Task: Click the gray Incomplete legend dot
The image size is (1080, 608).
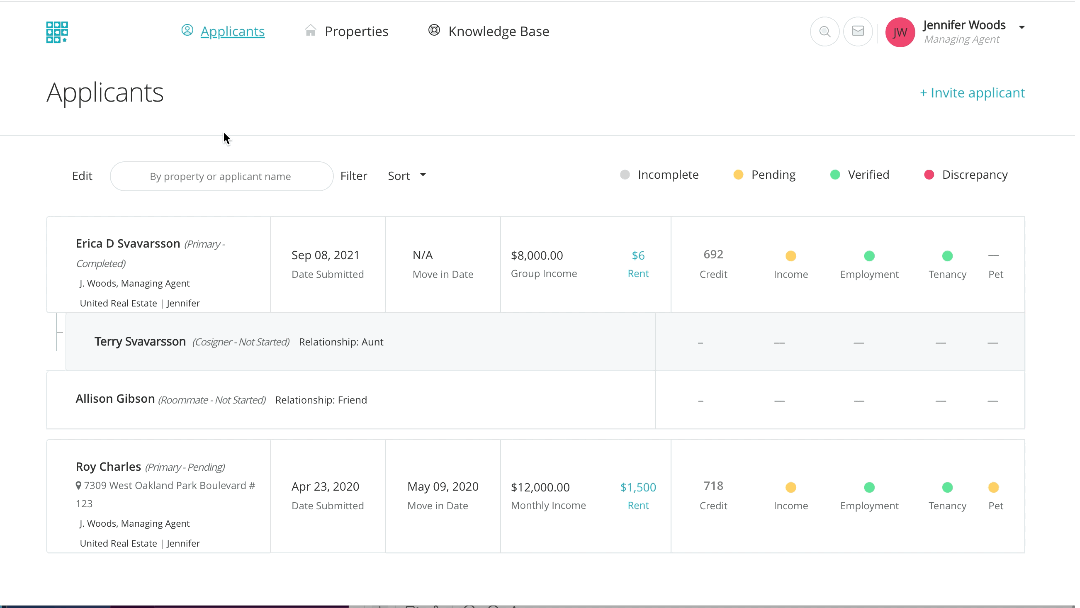Action: pos(625,175)
